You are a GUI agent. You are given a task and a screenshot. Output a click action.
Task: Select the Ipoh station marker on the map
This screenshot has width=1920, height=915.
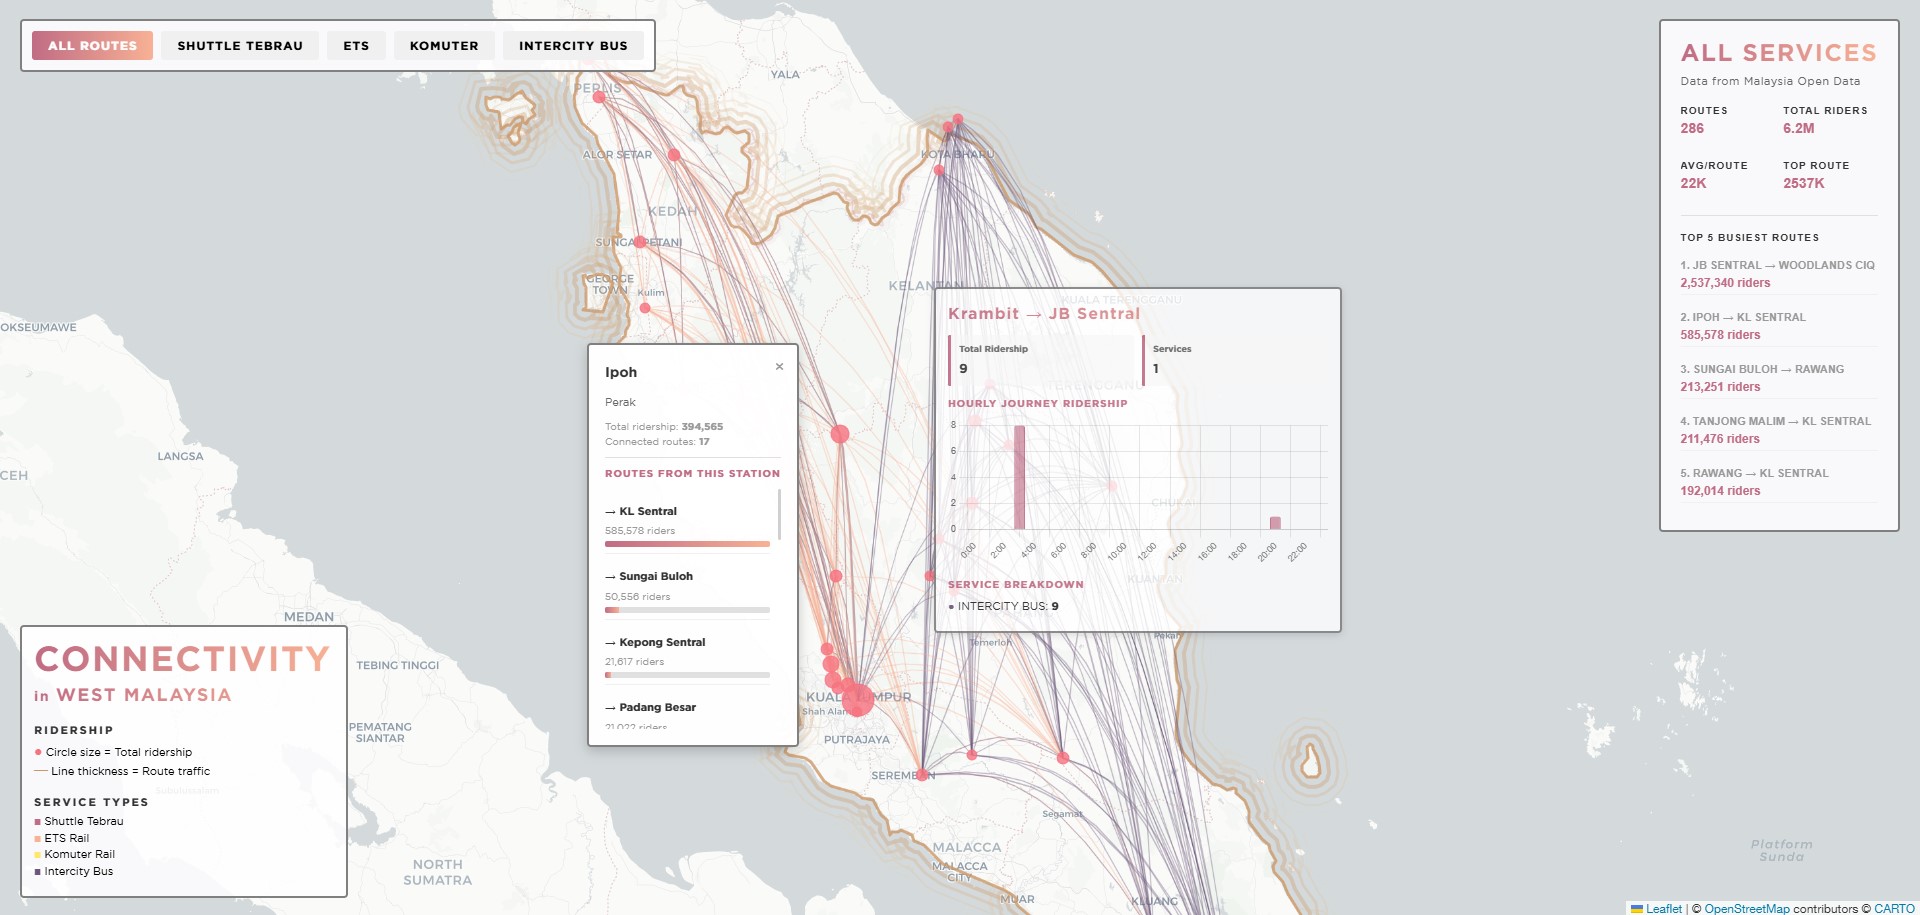point(838,434)
